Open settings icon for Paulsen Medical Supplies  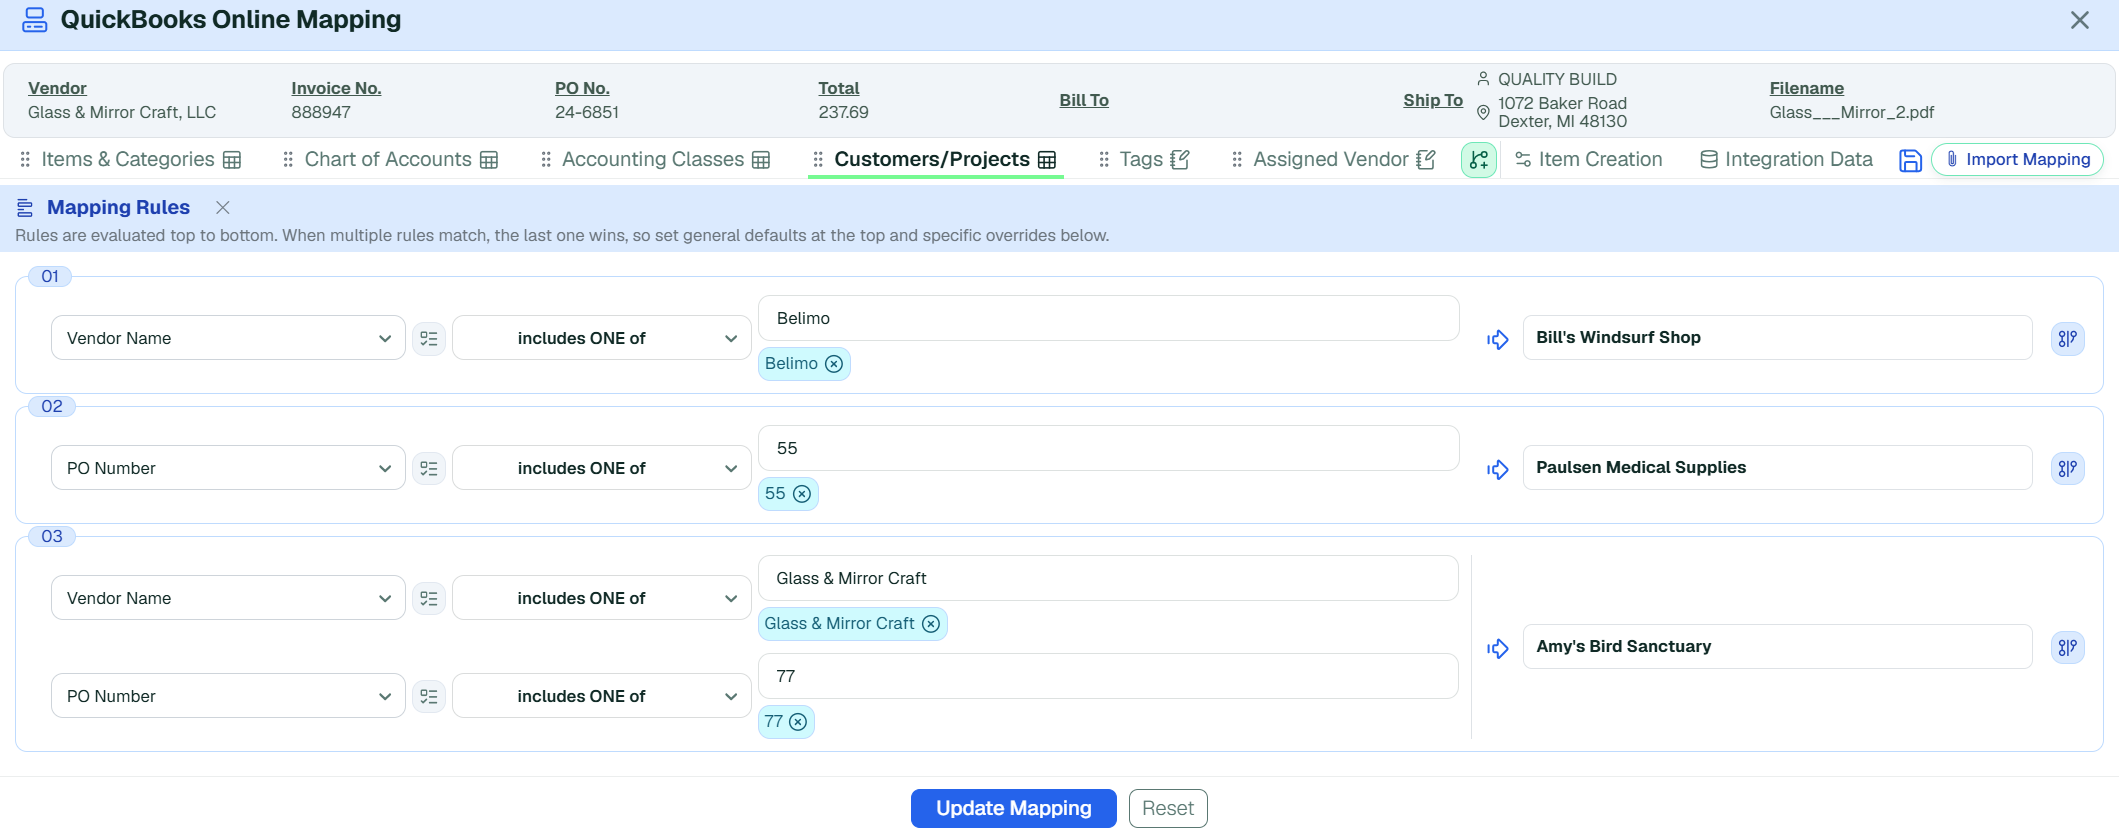pos(2068,468)
